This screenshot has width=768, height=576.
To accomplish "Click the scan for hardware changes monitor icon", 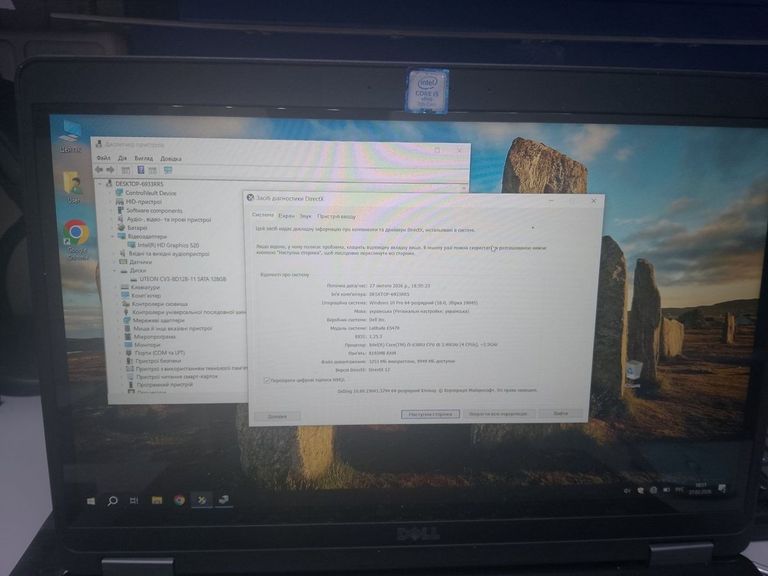I will click(x=168, y=170).
